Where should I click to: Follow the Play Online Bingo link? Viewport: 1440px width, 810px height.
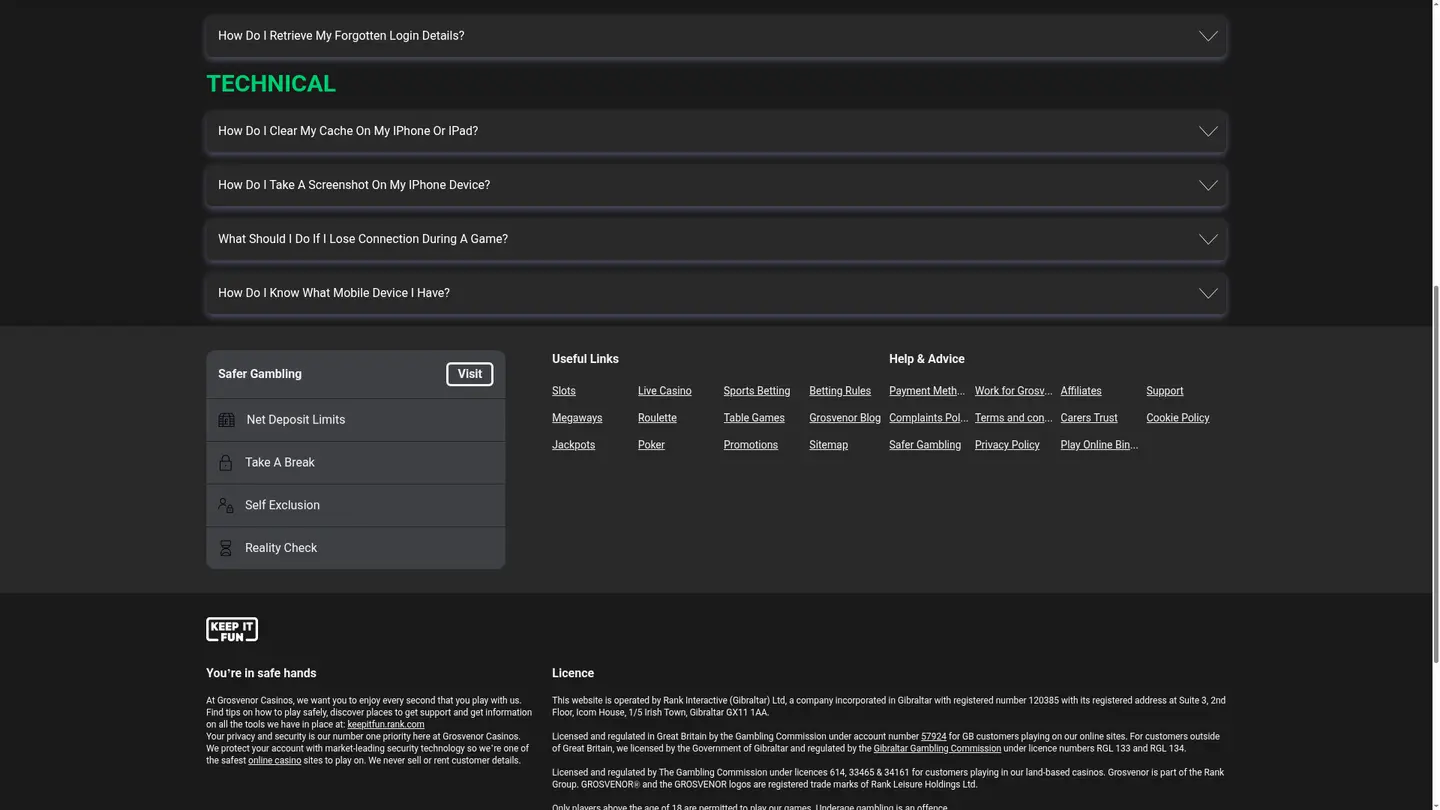click(x=1099, y=445)
